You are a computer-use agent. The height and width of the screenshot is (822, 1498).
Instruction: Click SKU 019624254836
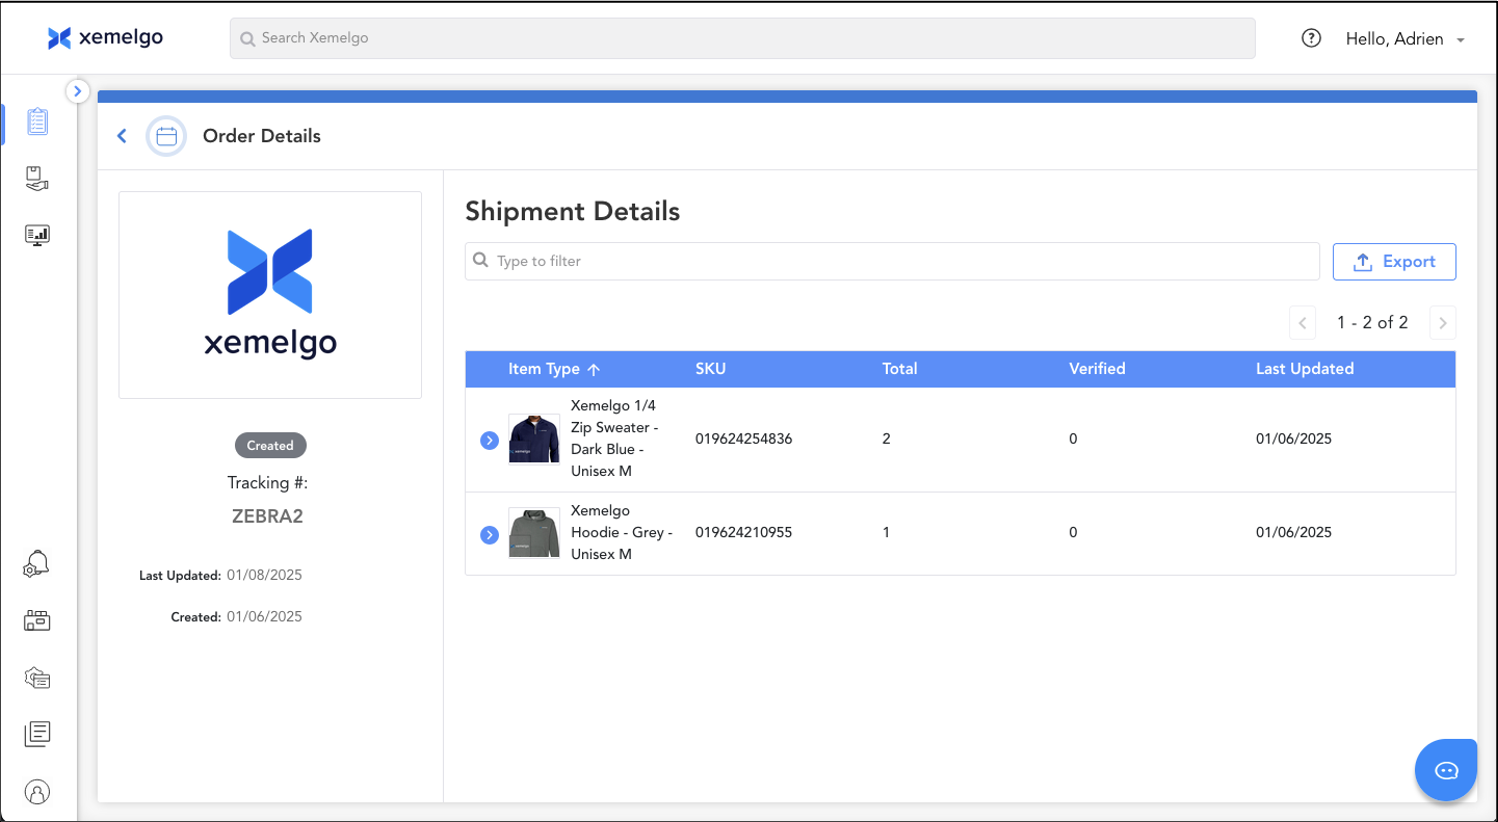tap(744, 439)
